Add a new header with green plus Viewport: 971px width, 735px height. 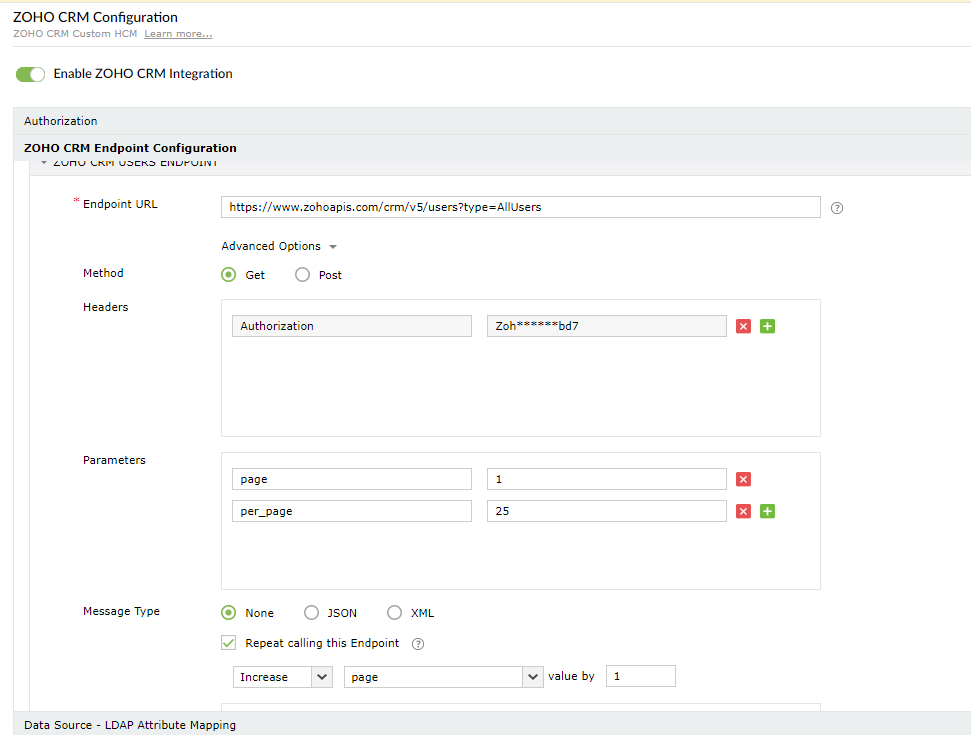767,326
